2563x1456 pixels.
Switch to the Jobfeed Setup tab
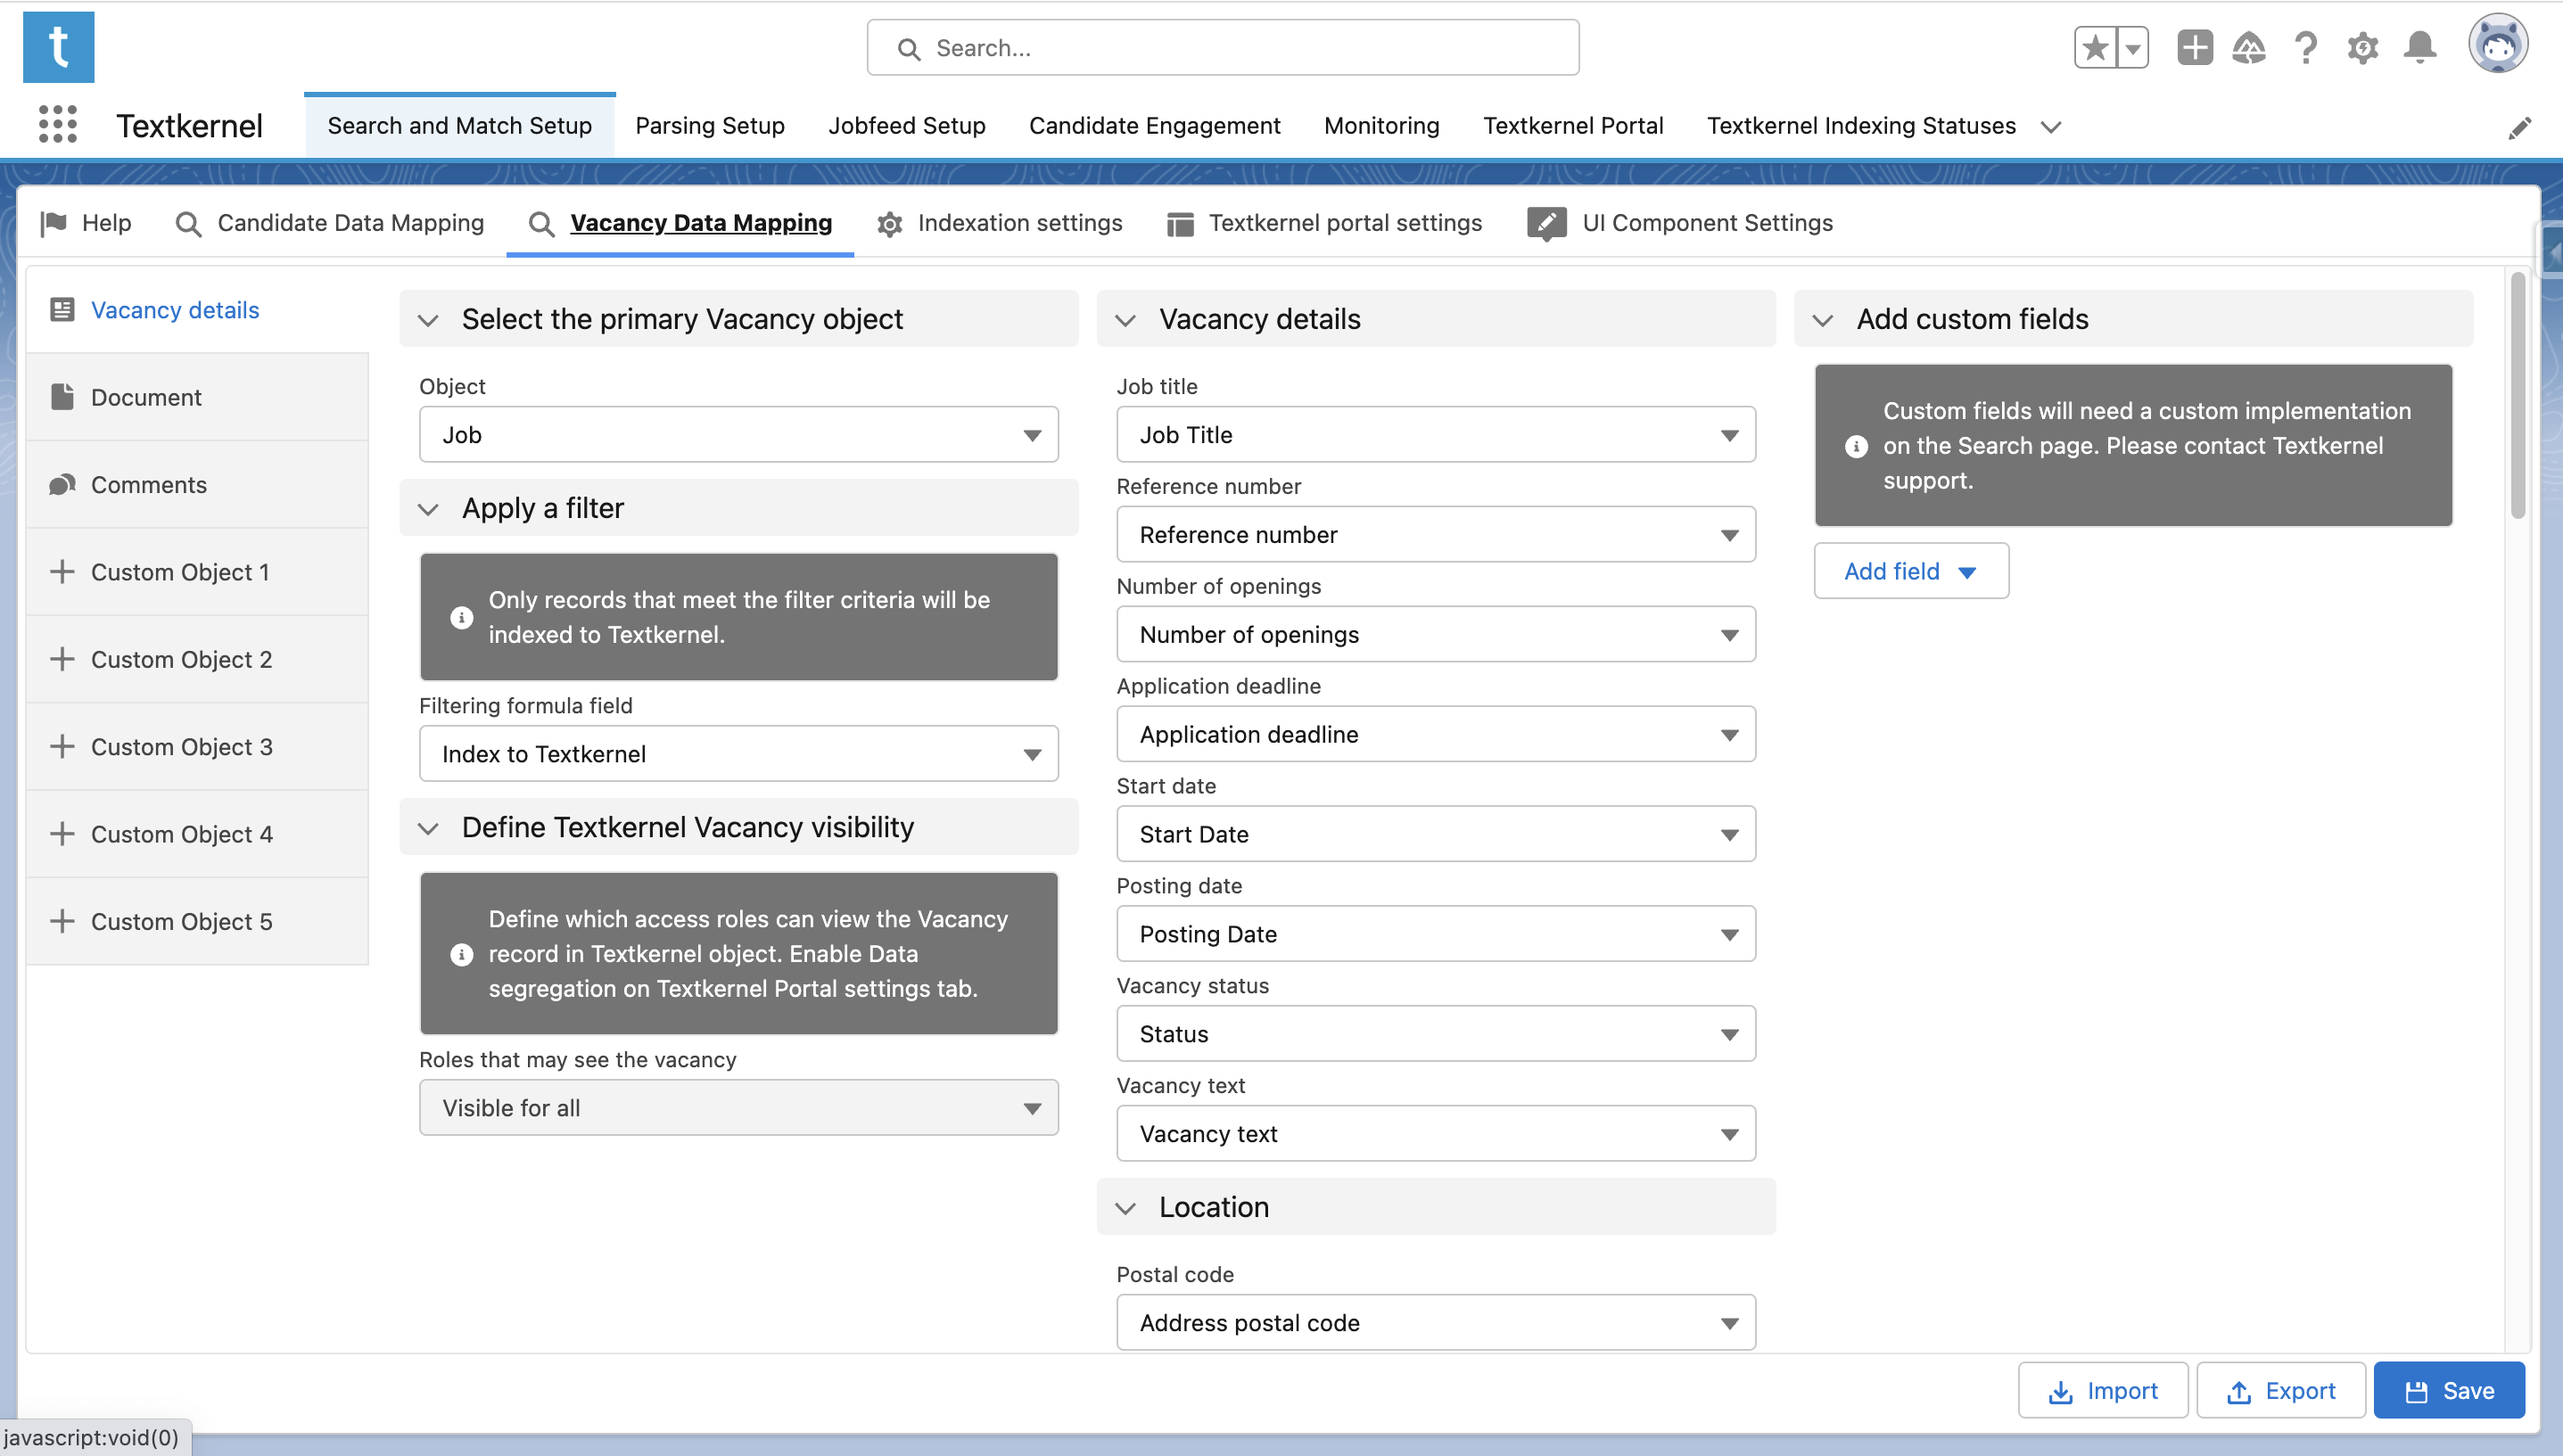click(907, 126)
